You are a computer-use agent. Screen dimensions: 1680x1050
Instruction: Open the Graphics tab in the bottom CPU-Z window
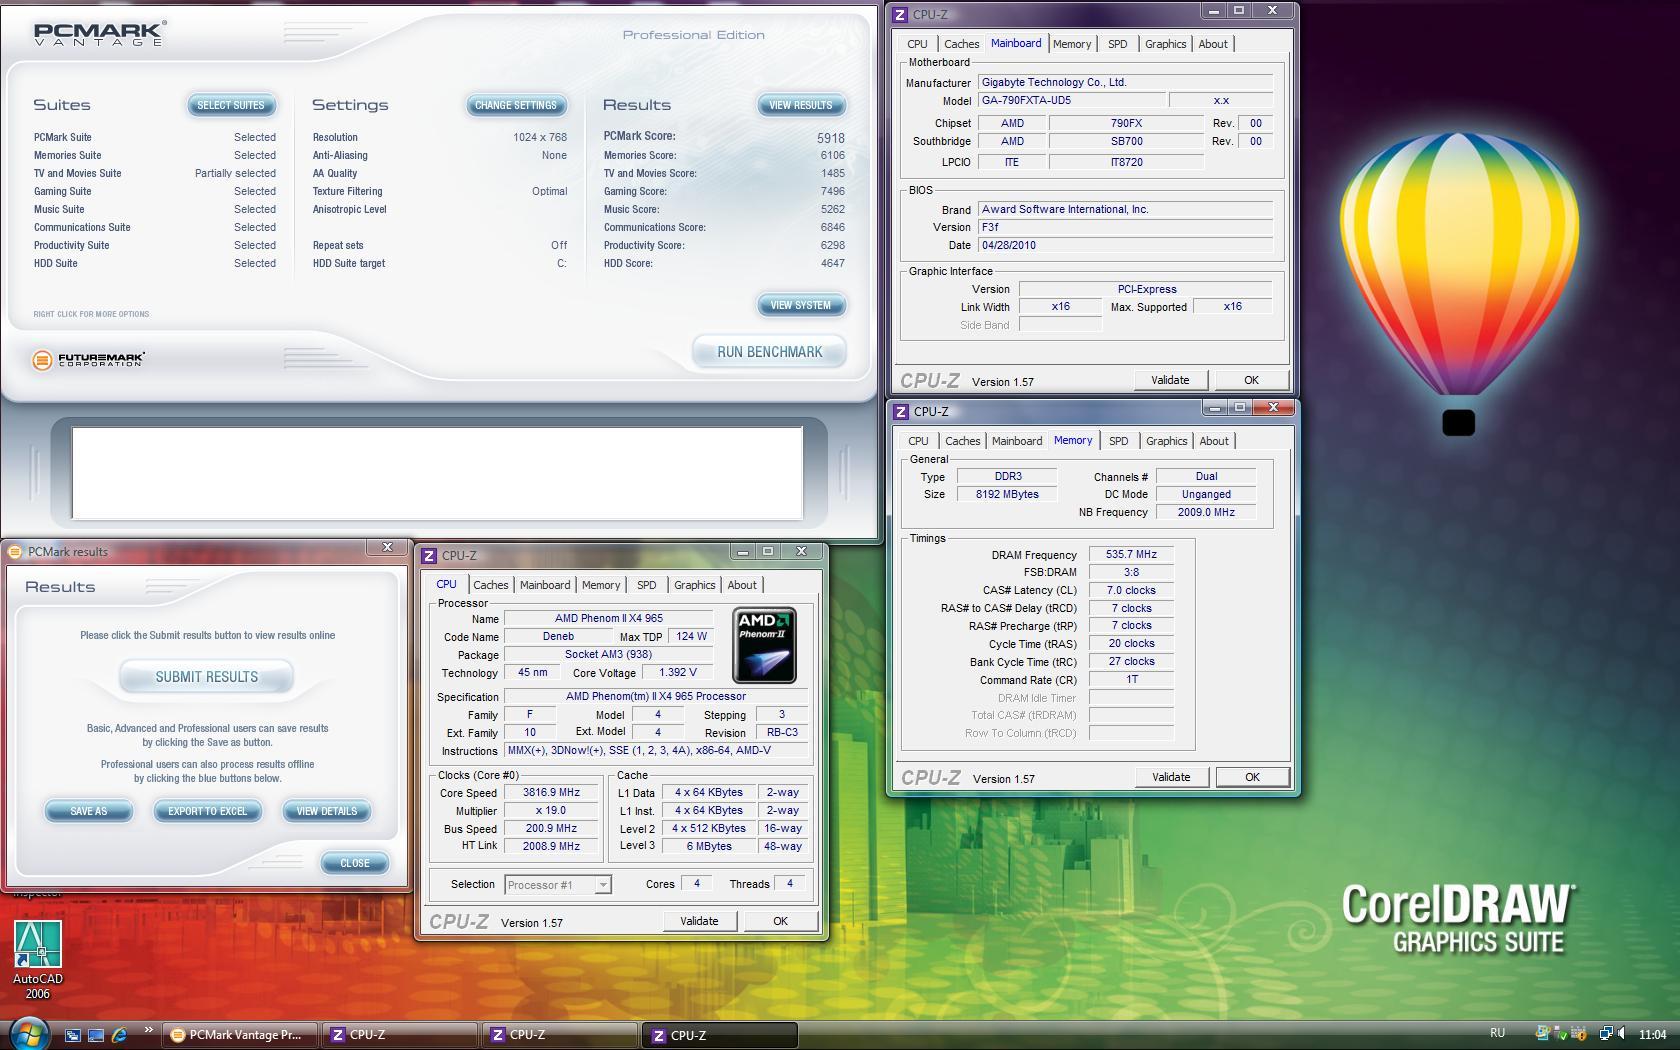click(x=694, y=585)
